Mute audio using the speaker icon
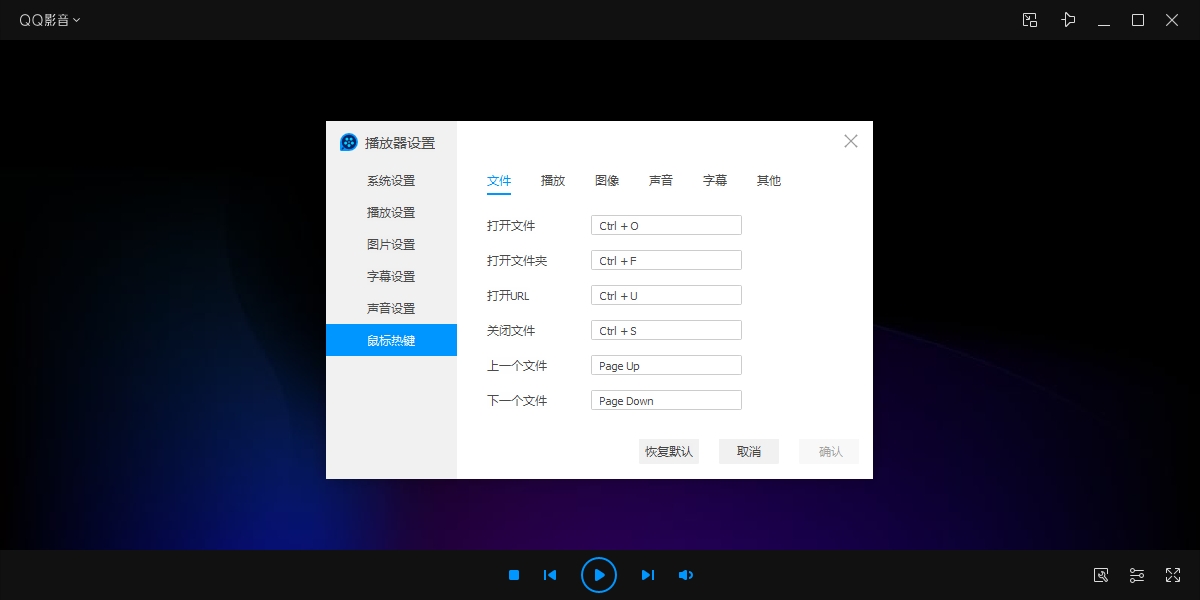1200x600 pixels. click(x=685, y=575)
